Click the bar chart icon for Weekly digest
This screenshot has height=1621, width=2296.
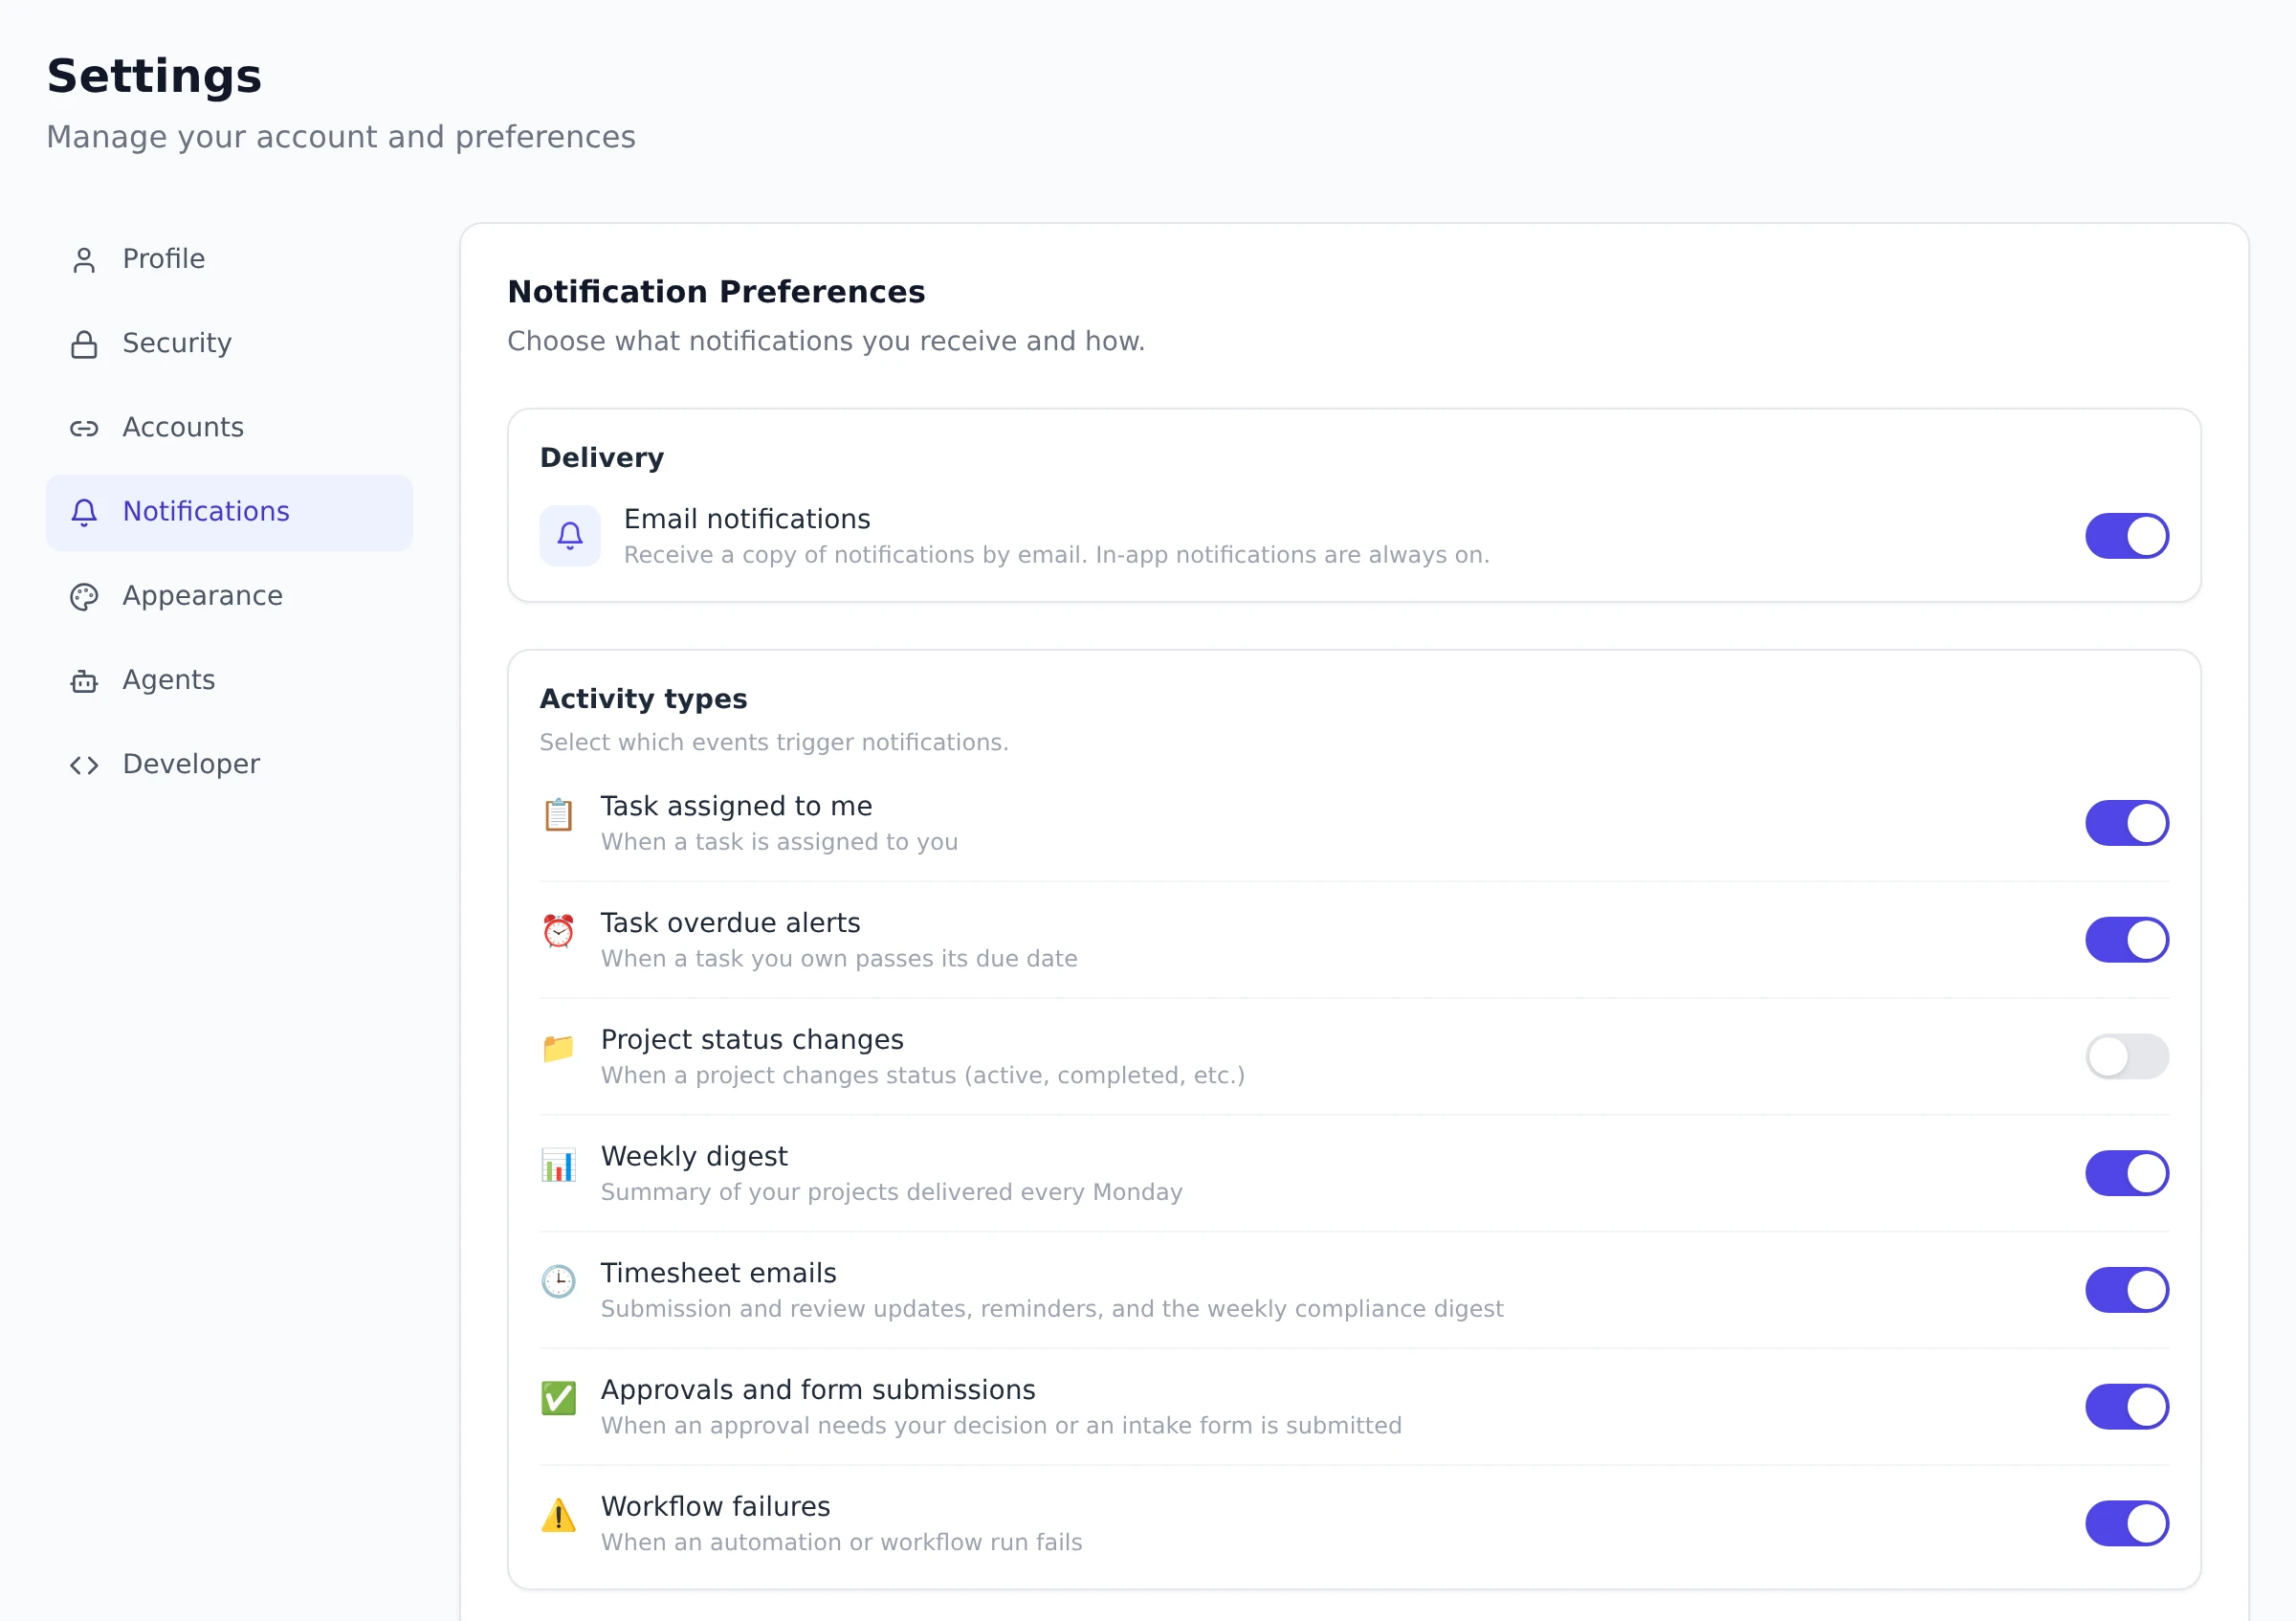pos(558,1164)
